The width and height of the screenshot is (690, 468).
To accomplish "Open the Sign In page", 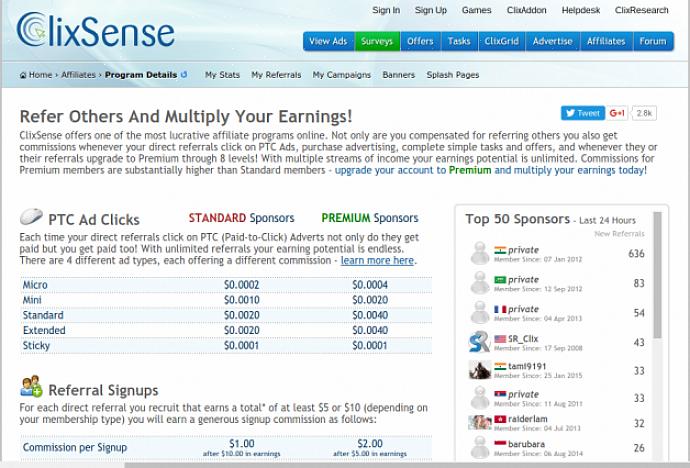I will point(386,10).
